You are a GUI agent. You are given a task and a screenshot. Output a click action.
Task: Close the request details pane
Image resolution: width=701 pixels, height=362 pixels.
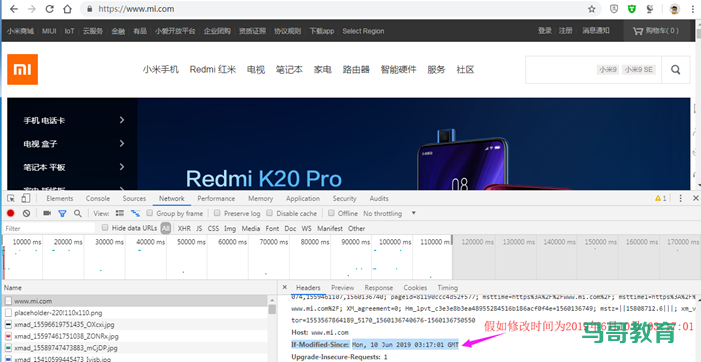click(x=285, y=287)
